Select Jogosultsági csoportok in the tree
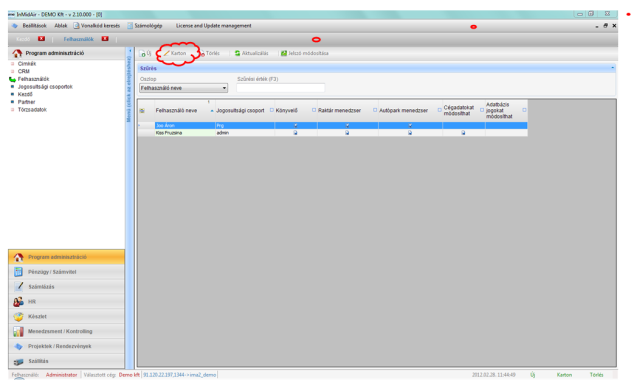 (45, 87)
